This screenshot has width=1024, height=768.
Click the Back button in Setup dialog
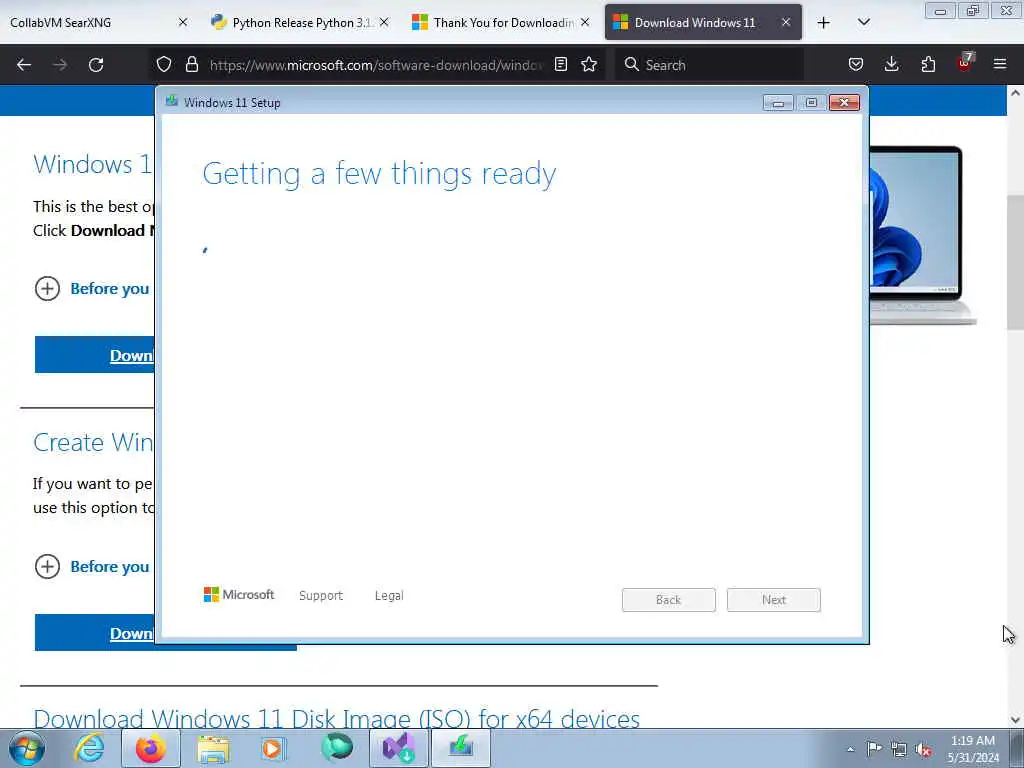pyautogui.click(x=669, y=600)
